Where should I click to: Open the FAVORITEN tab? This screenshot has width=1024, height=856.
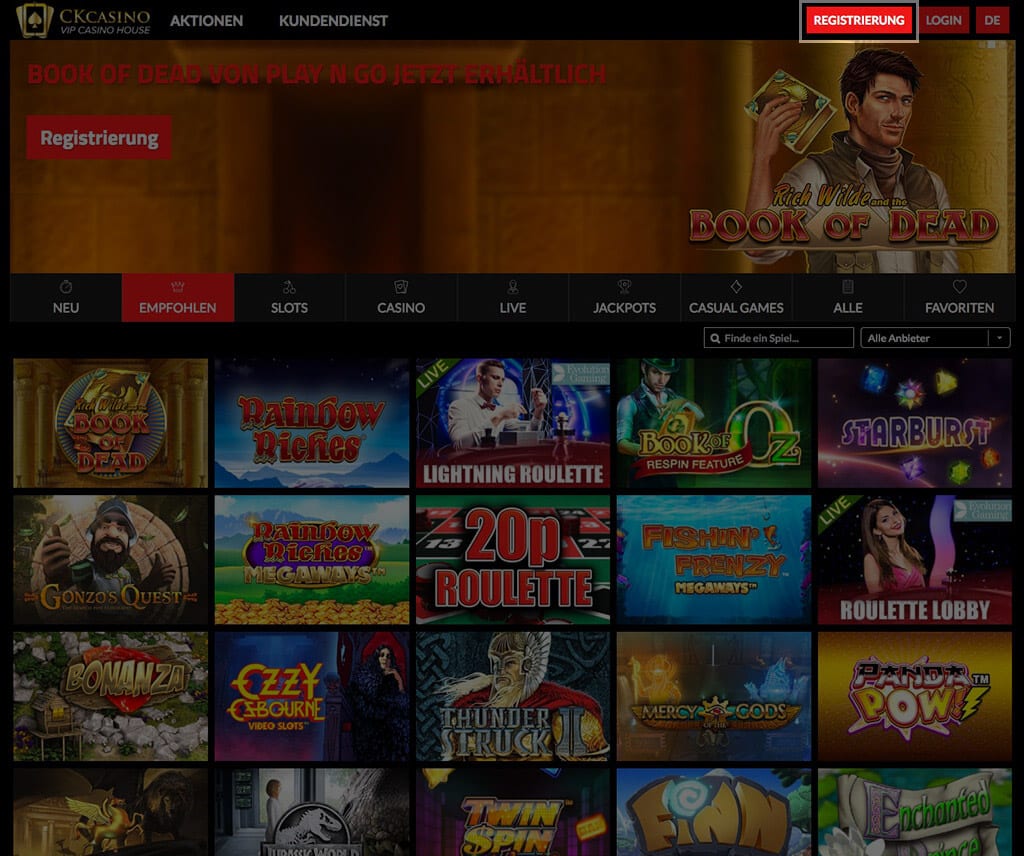pyautogui.click(x=959, y=298)
